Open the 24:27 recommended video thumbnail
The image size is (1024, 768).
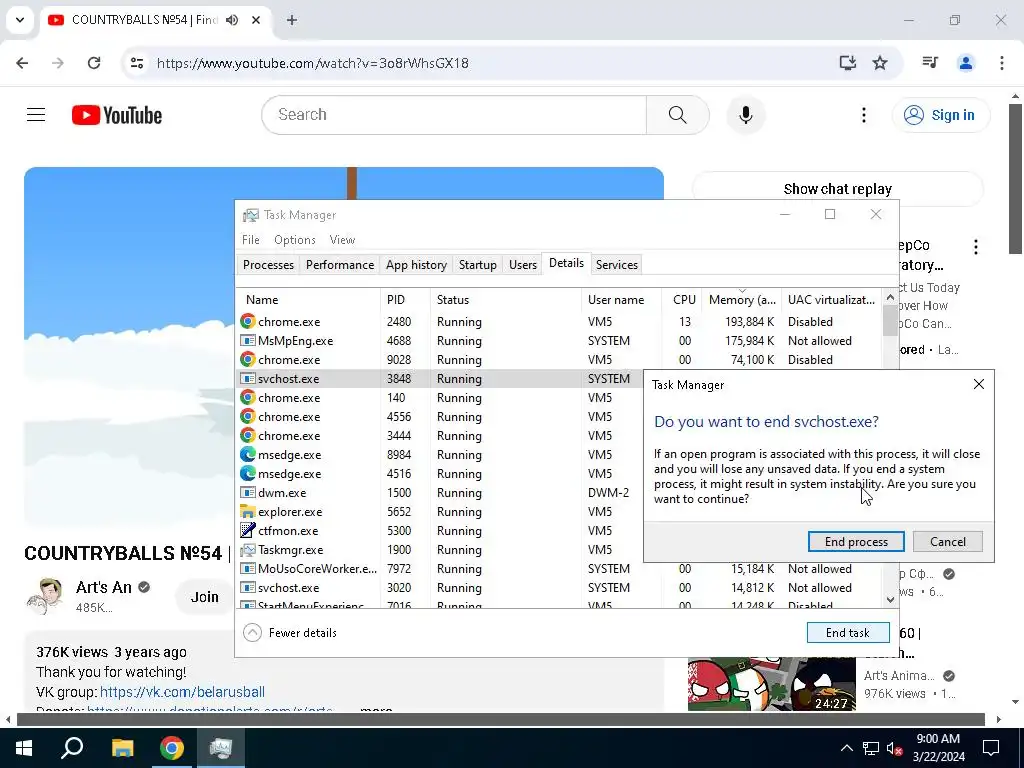pos(771,684)
